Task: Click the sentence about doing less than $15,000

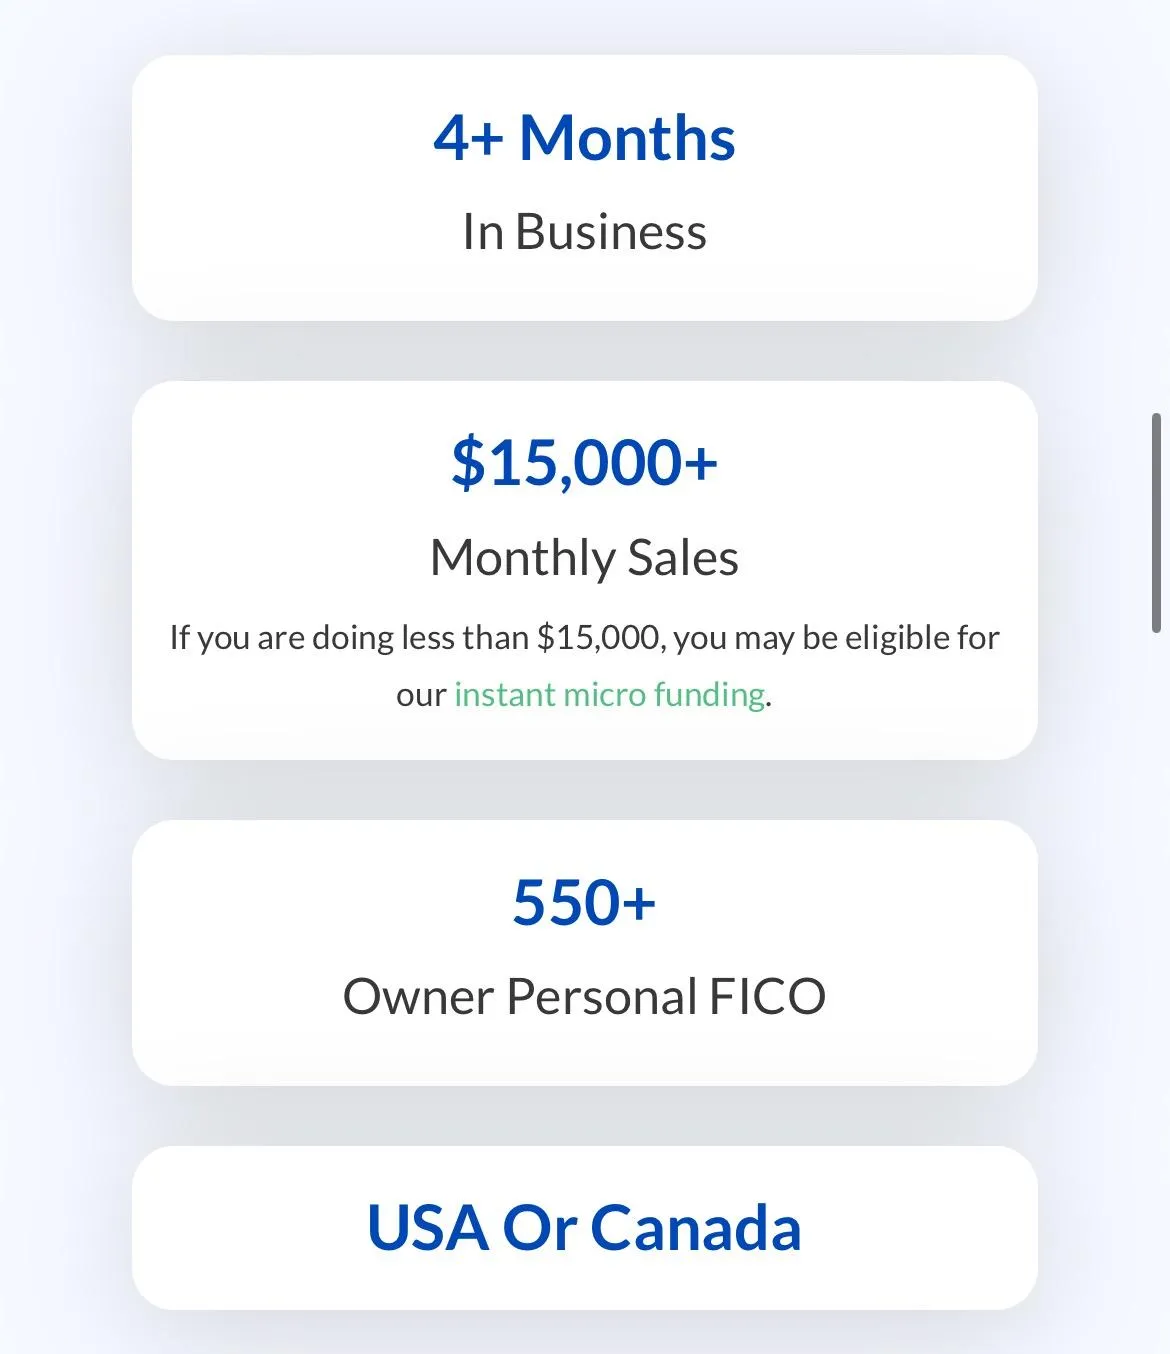Action: click(x=585, y=666)
